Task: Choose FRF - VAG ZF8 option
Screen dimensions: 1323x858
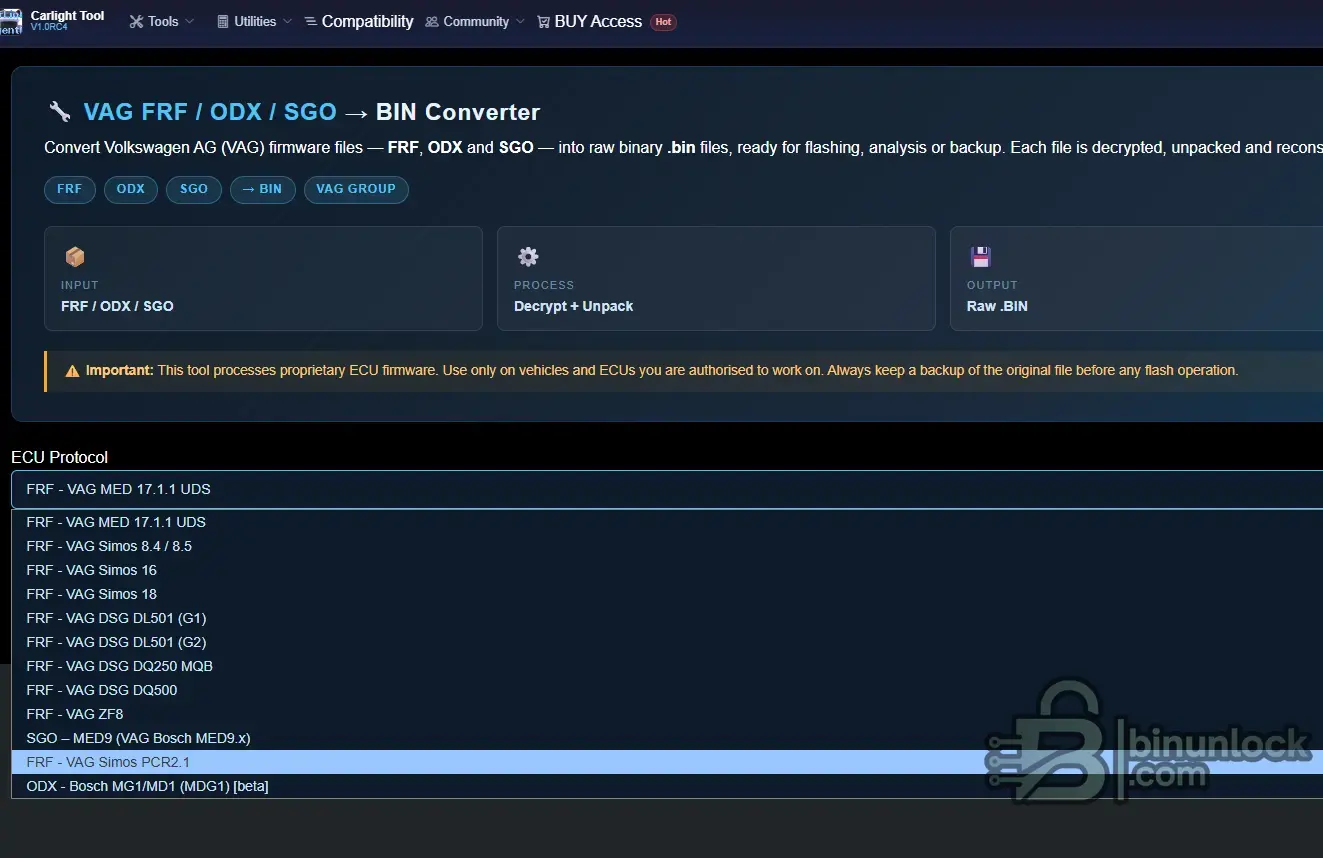Action: point(667,714)
